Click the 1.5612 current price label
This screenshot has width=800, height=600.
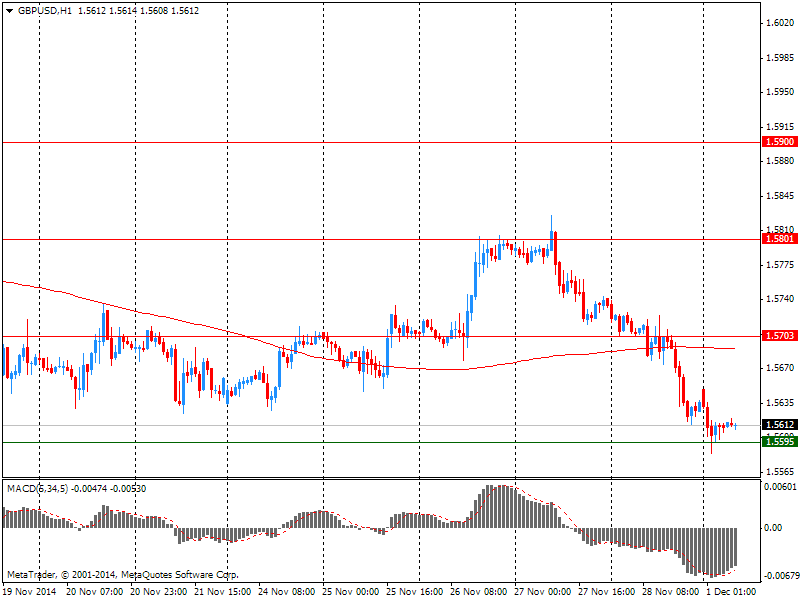pyautogui.click(x=779, y=424)
